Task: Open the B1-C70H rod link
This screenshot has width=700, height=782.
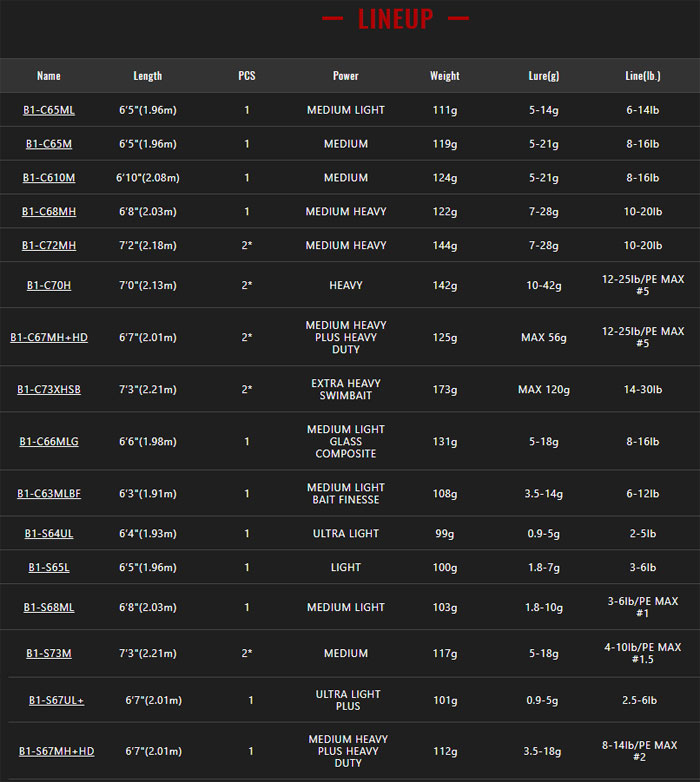Action: [49, 286]
